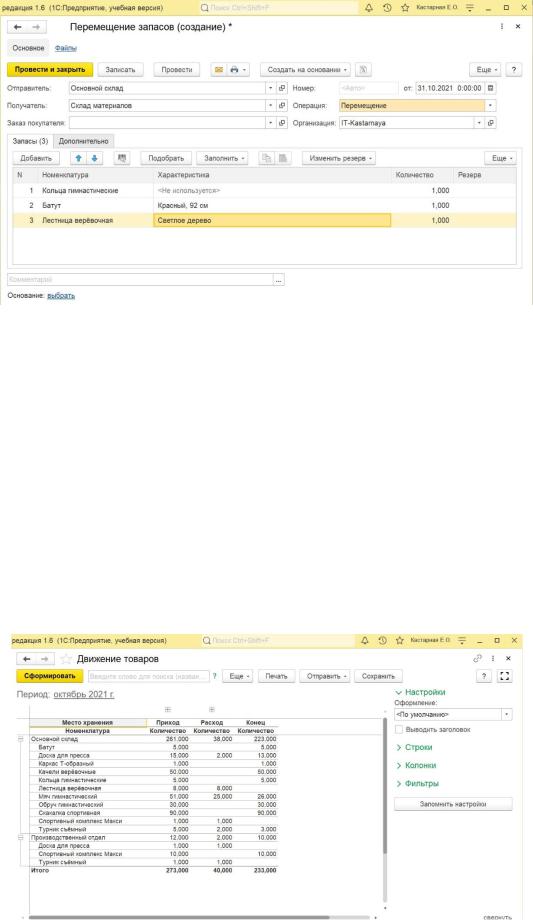Click the copy rows icon after Заполнить

266,158
